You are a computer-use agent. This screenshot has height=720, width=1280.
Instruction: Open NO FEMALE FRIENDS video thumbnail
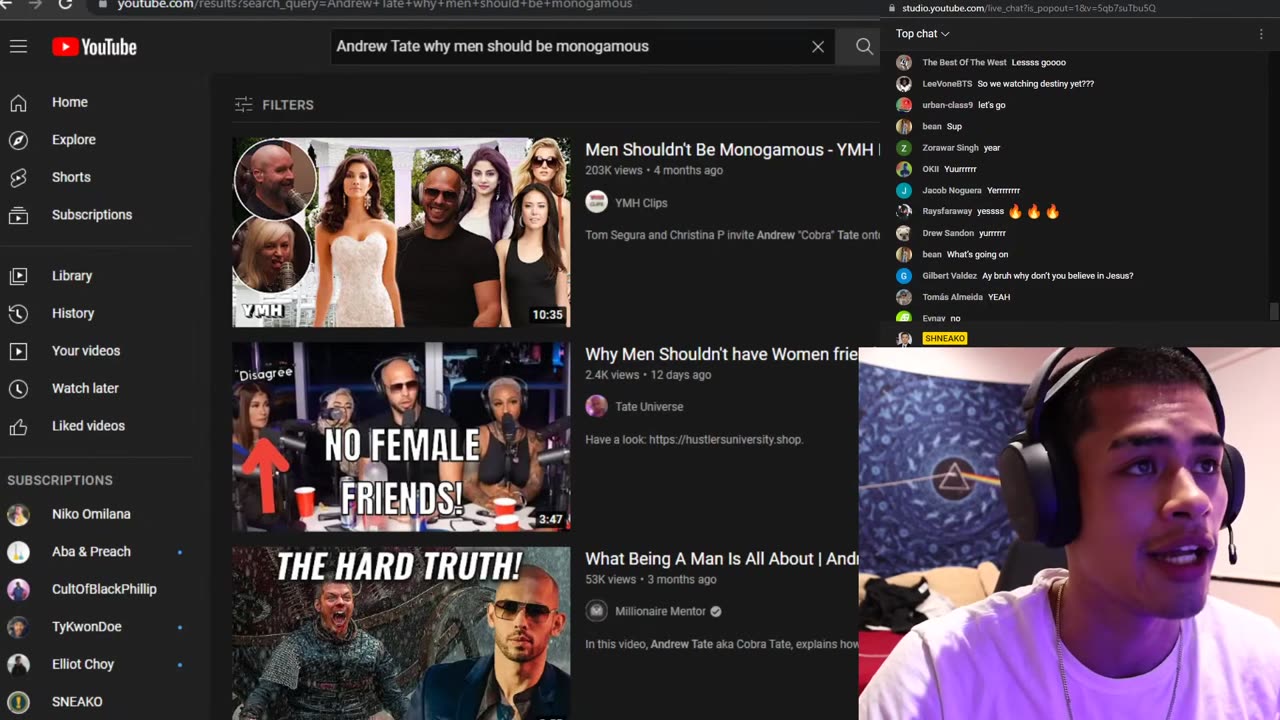pos(401,437)
